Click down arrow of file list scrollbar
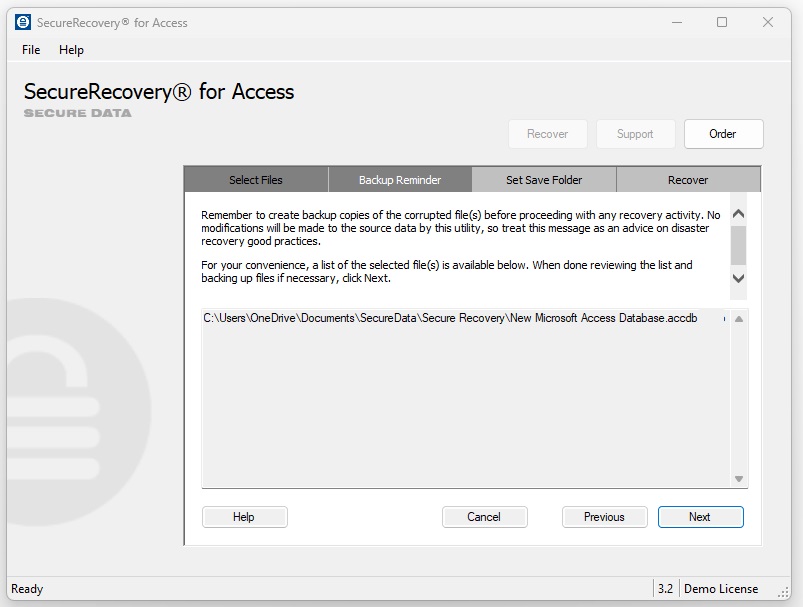This screenshot has width=803, height=607. (x=739, y=479)
